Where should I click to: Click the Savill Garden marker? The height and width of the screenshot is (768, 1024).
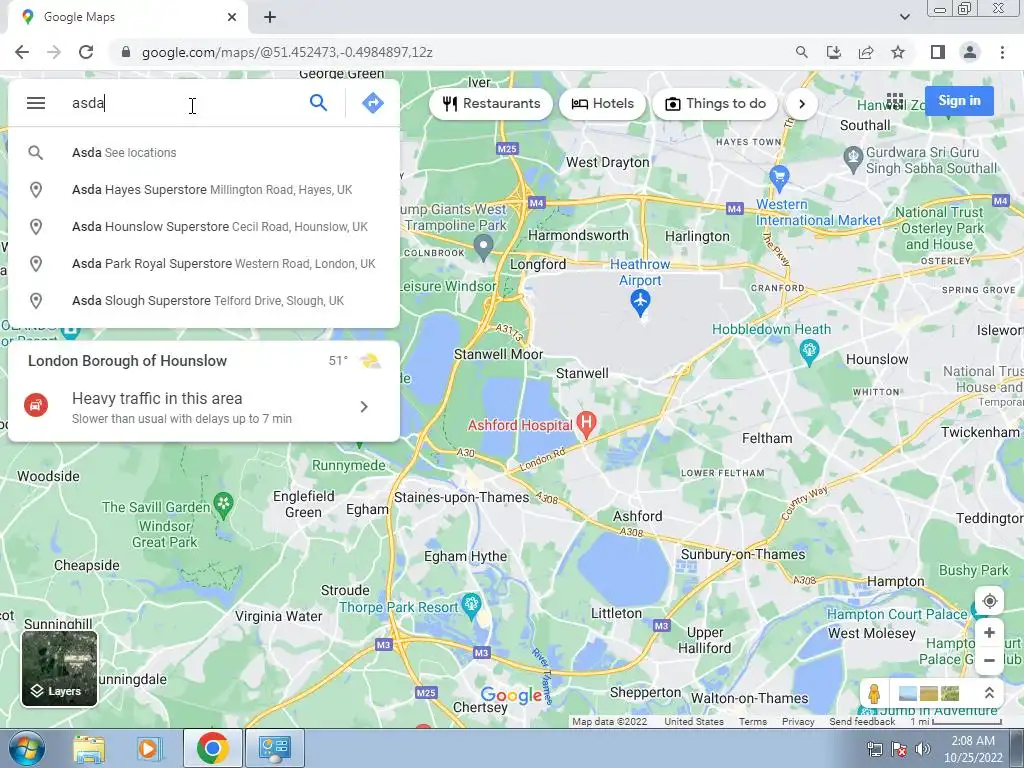223,505
